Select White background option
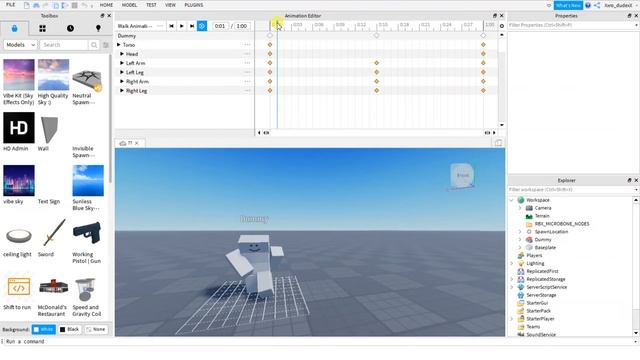 (x=44, y=329)
